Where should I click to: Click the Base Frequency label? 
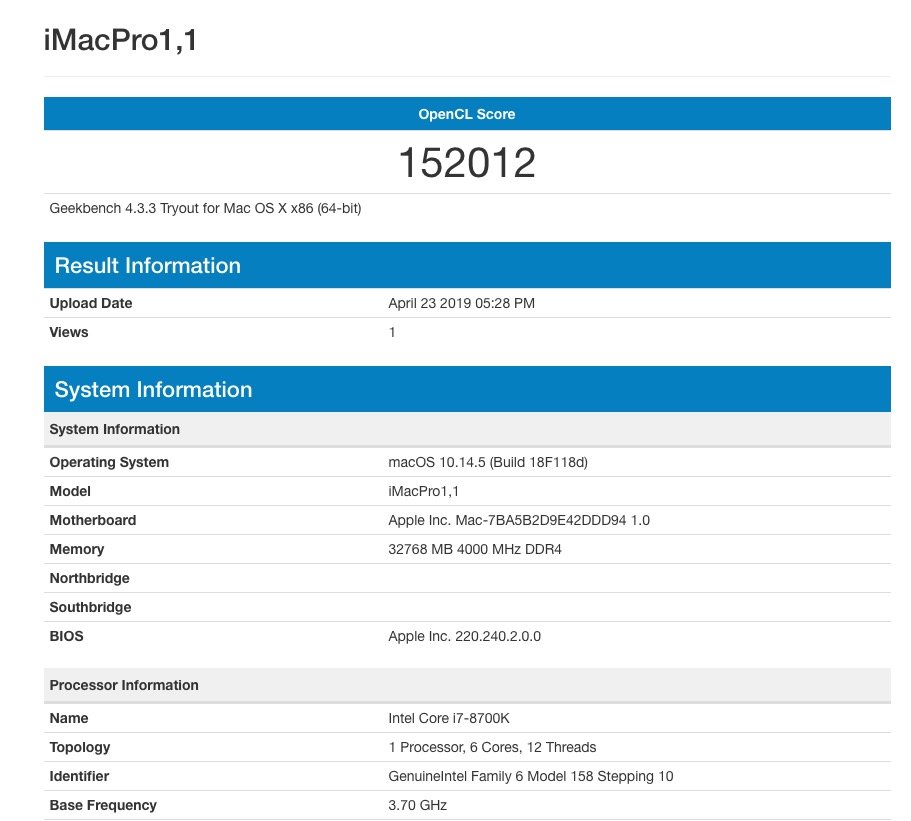pos(103,806)
